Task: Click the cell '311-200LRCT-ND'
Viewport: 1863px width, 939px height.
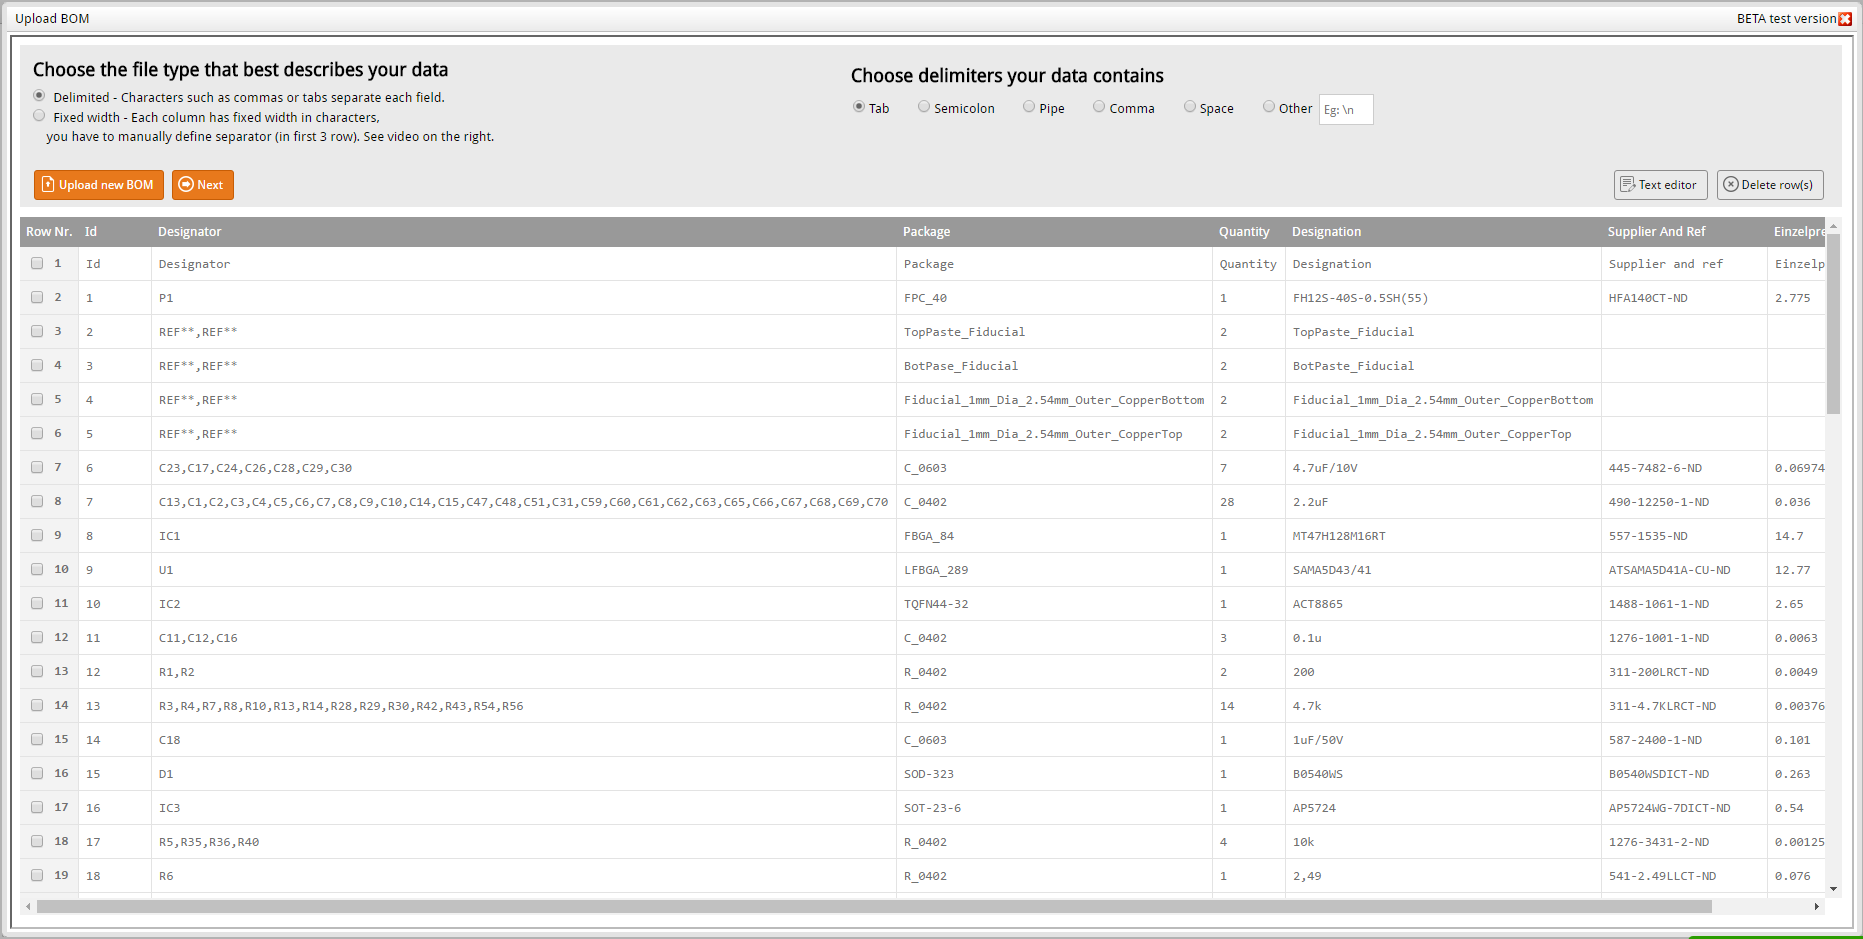Action: (x=1684, y=672)
